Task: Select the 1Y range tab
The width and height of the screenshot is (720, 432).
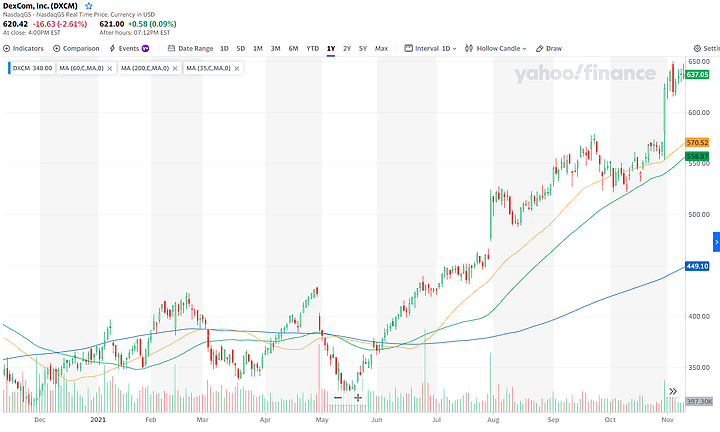Action: click(x=331, y=48)
